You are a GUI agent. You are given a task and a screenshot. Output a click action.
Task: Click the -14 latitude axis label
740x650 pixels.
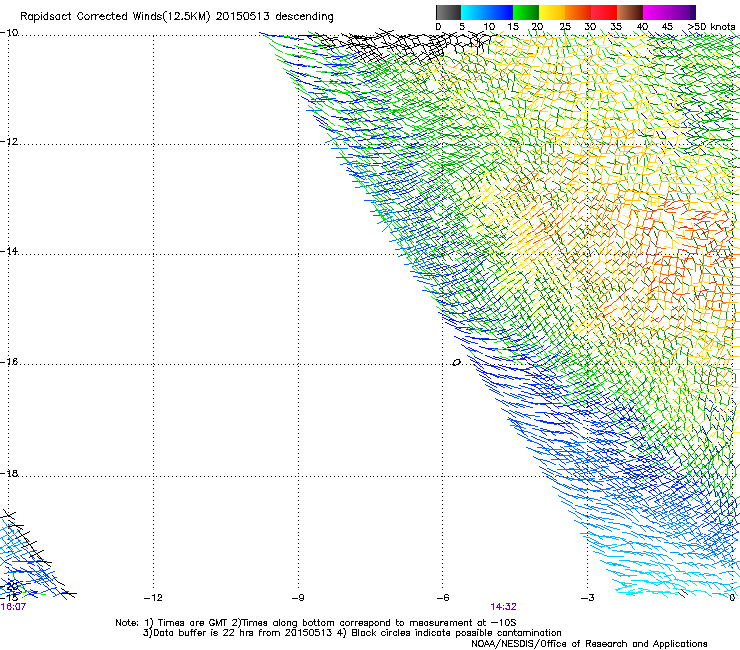click(x=9, y=251)
